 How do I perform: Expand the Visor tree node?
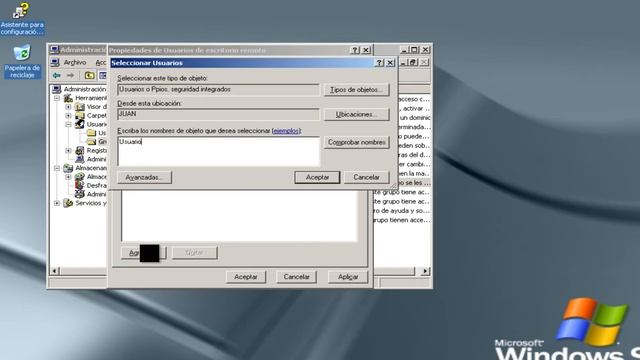[68, 107]
